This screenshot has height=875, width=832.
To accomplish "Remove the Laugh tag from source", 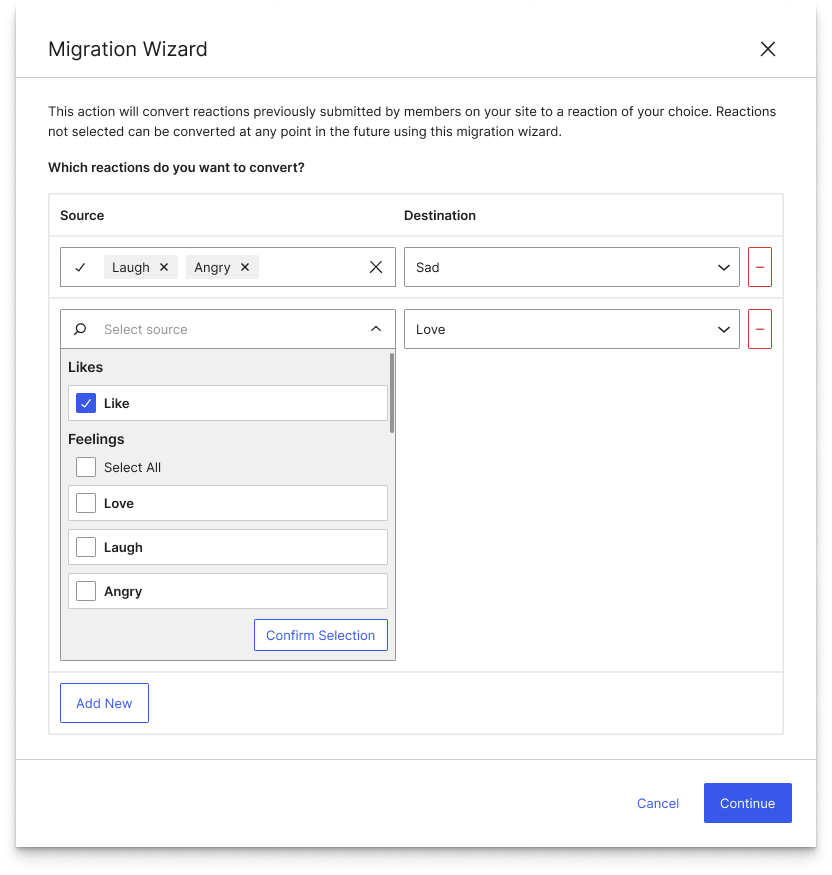I will click(164, 268).
